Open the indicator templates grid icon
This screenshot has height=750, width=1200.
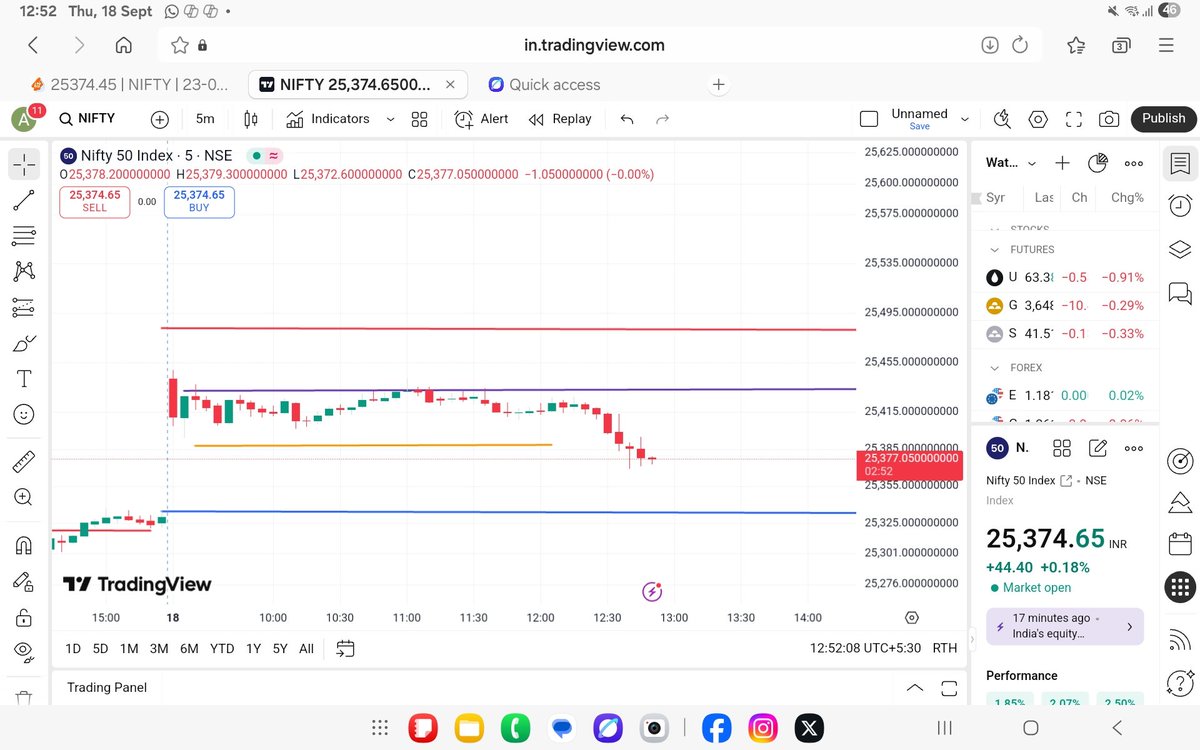pos(419,119)
